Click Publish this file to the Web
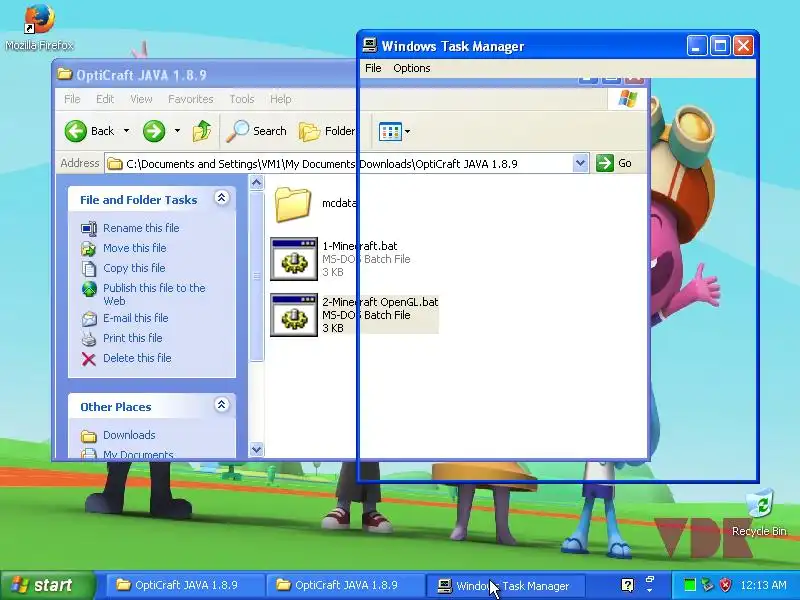 pyautogui.click(x=154, y=294)
